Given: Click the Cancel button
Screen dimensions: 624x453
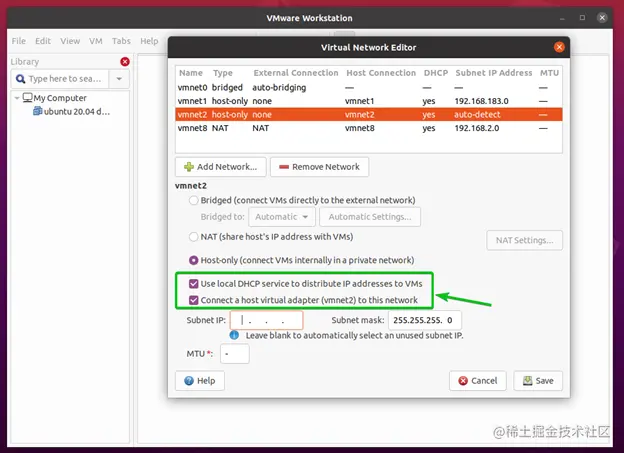Looking at the screenshot, I should pos(478,381).
